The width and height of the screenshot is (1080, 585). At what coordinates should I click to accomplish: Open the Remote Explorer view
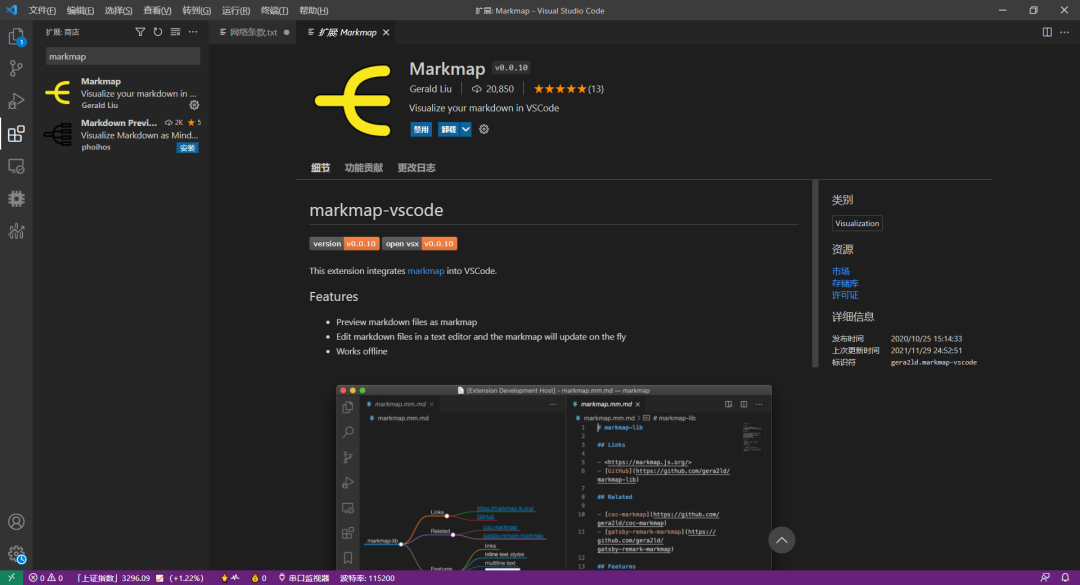click(16, 166)
